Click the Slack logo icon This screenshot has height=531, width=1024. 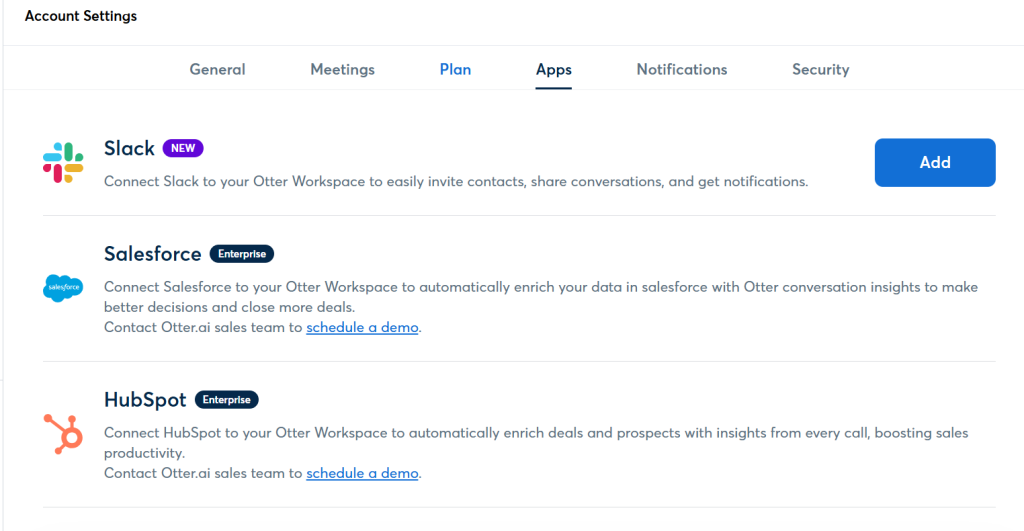point(63,163)
